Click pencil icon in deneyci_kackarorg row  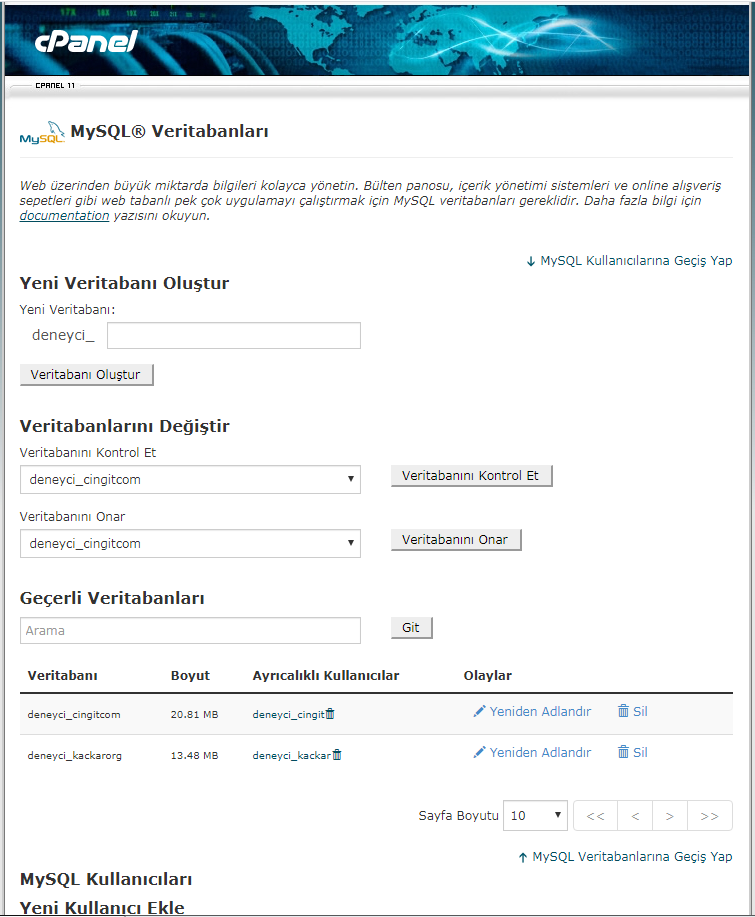(480, 752)
